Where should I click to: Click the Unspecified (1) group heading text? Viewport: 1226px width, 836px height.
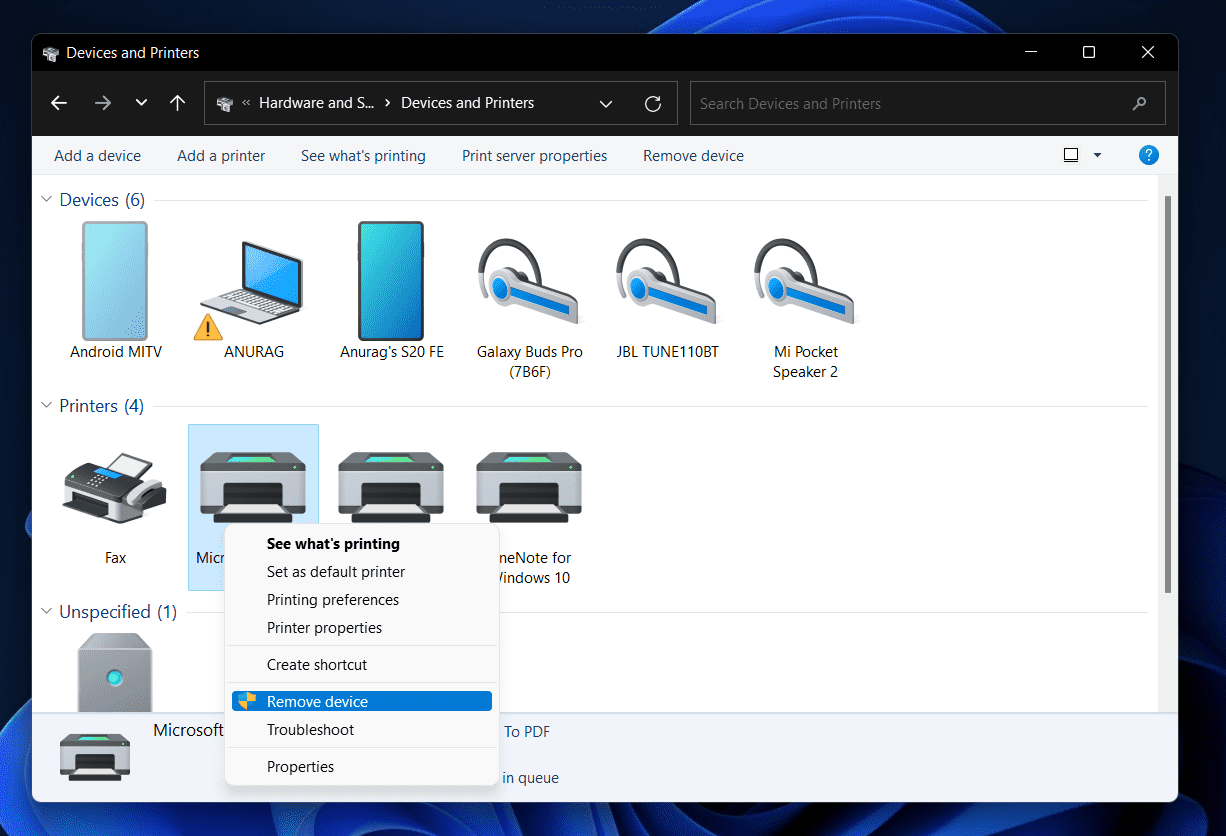click(x=118, y=612)
